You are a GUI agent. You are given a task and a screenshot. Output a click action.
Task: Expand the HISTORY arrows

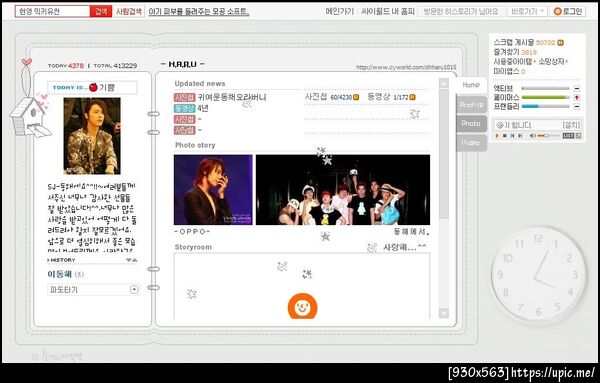[132, 260]
